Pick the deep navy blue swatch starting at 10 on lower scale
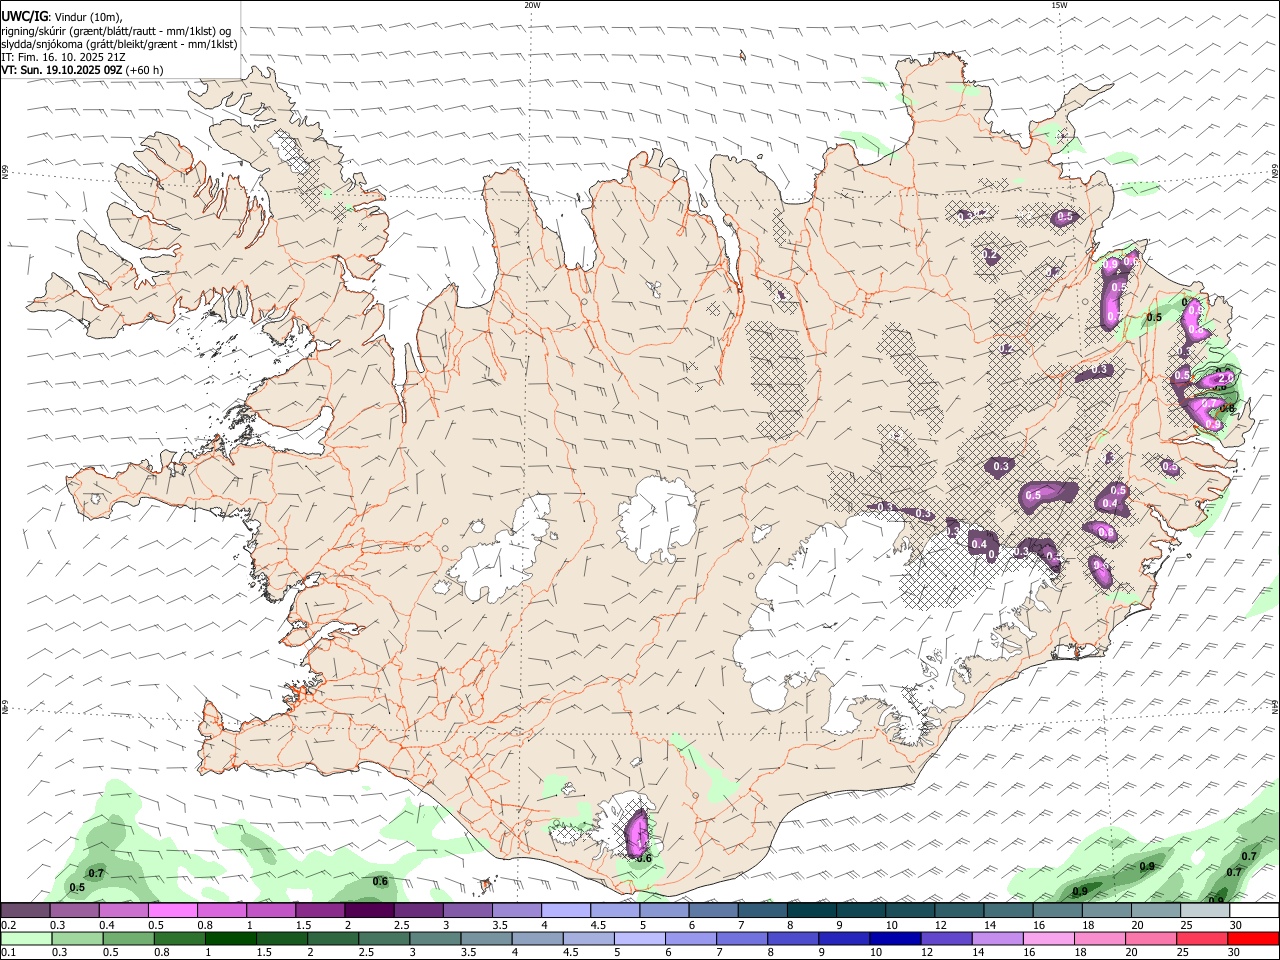The height and width of the screenshot is (960, 1280). [895, 939]
